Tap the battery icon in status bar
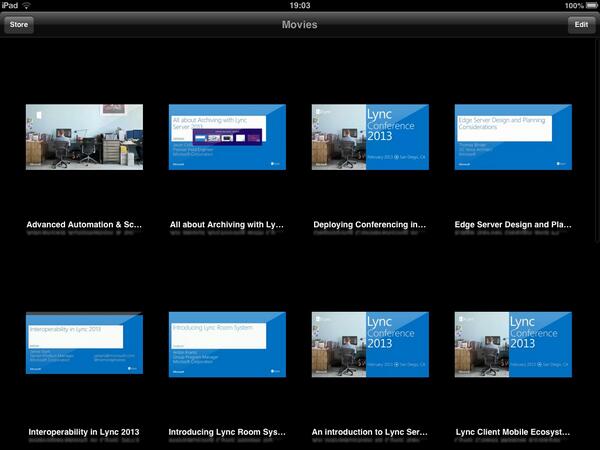The width and height of the screenshot is (600, 450). click(x=592, y=5)
